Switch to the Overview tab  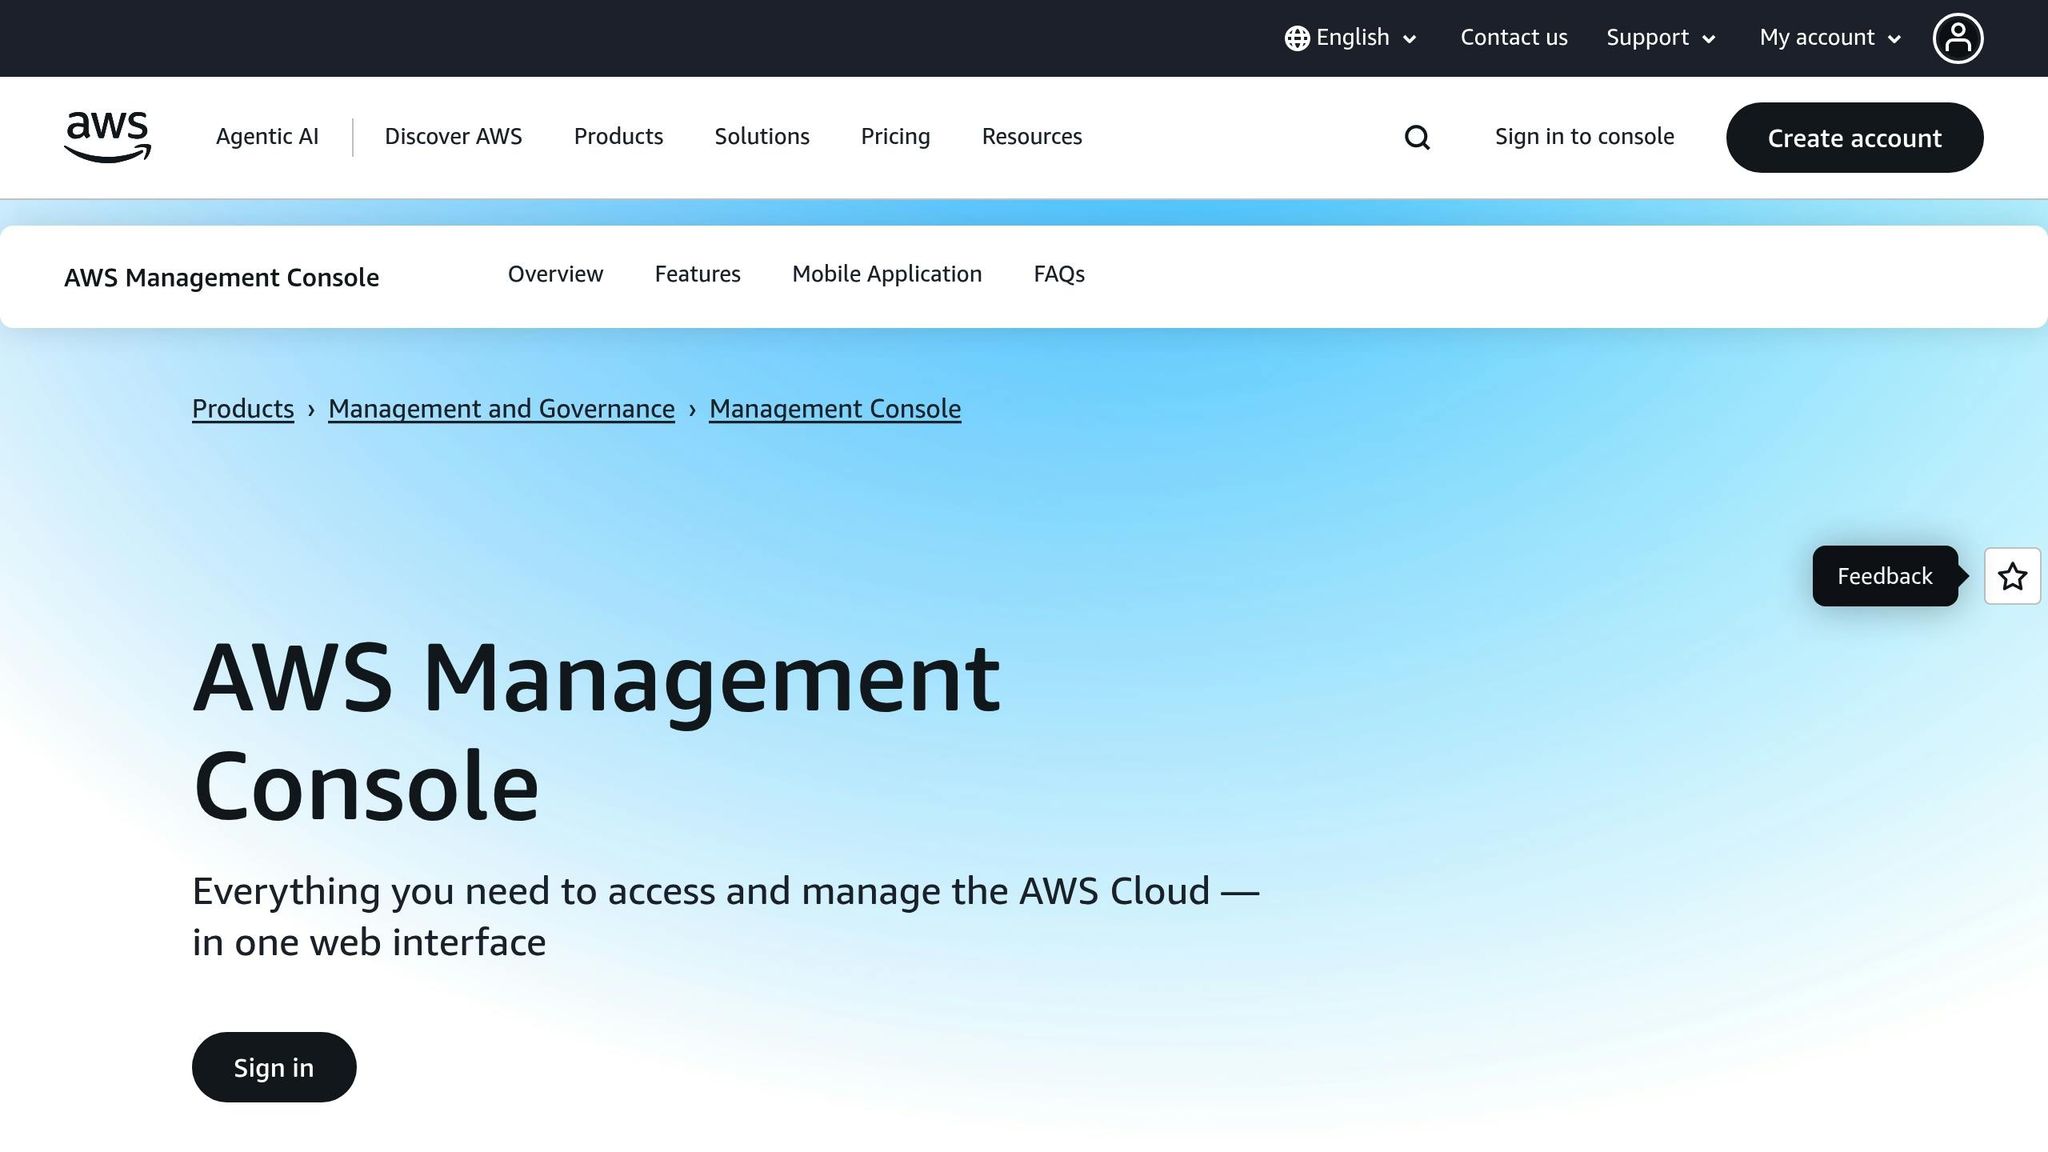point(555,274)
